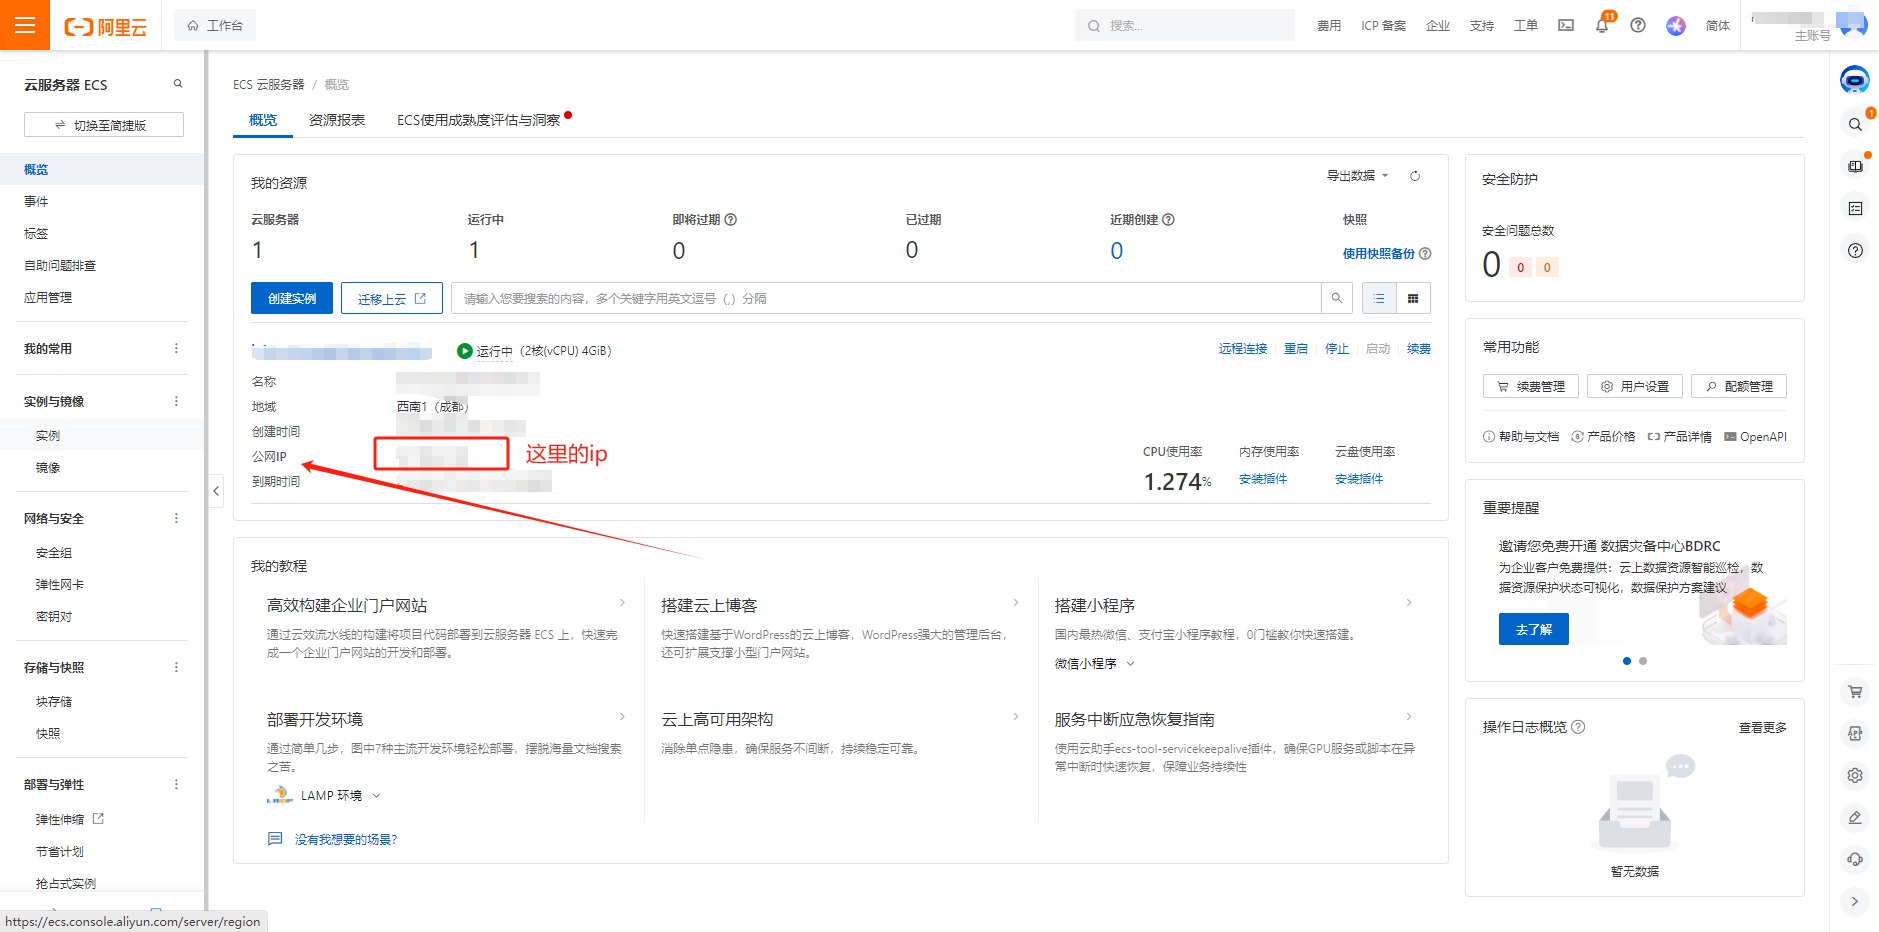Open the 工单 menu in top bar

tap(1526, 25)
